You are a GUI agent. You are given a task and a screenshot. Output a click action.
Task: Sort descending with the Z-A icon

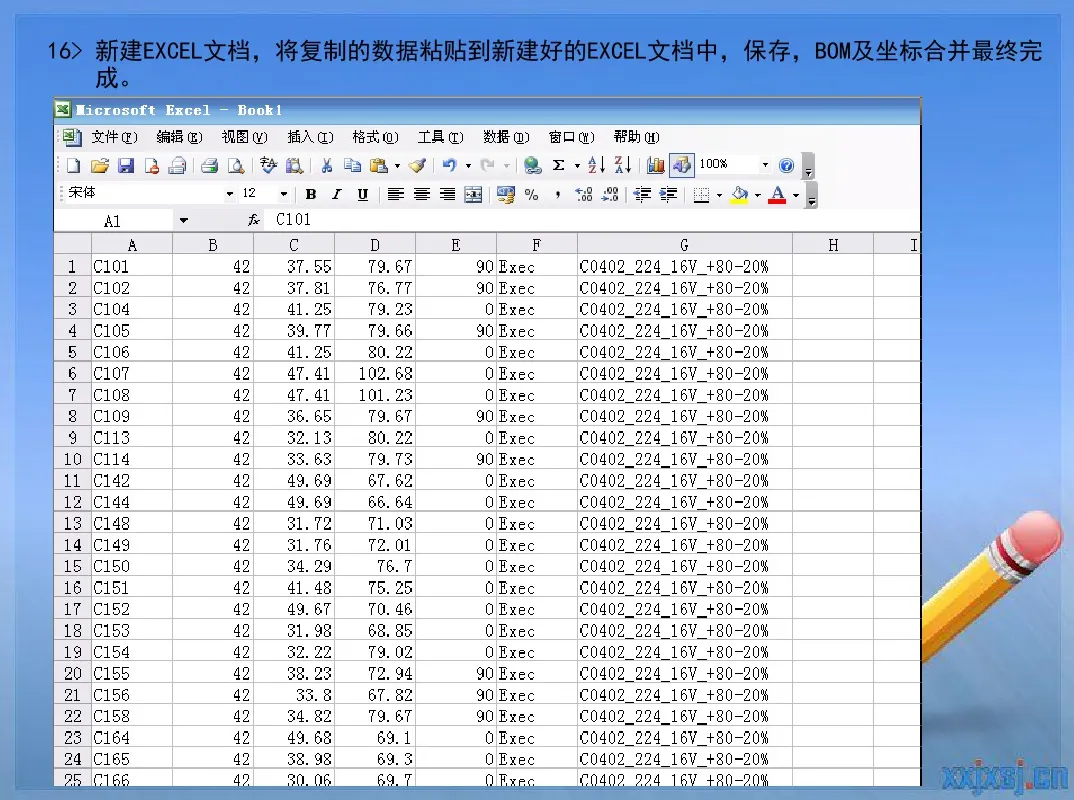623,165
